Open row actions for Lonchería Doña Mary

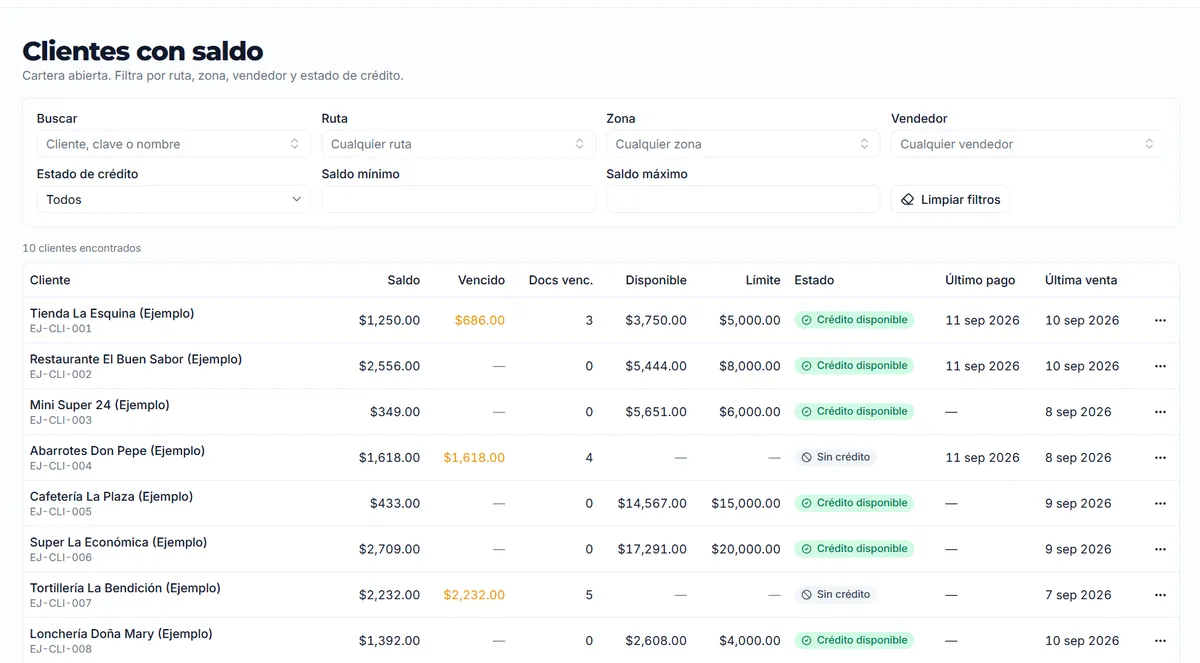pos(1160,641)
